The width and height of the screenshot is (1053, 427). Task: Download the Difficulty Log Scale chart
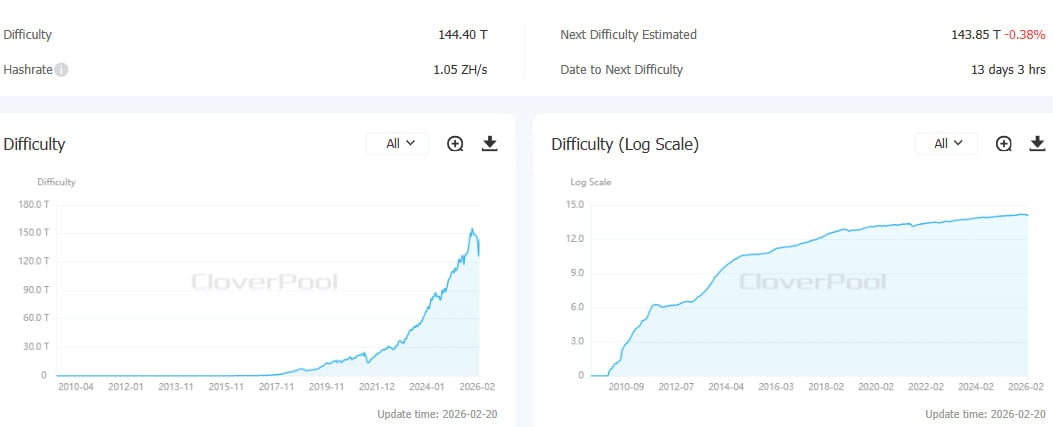click(x=1038, y=144)
